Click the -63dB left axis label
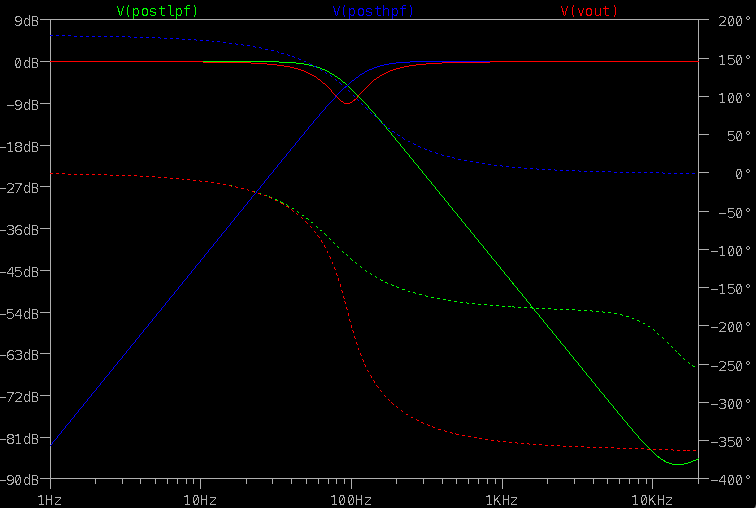This screenshot has width=756, height=508. 19,356
